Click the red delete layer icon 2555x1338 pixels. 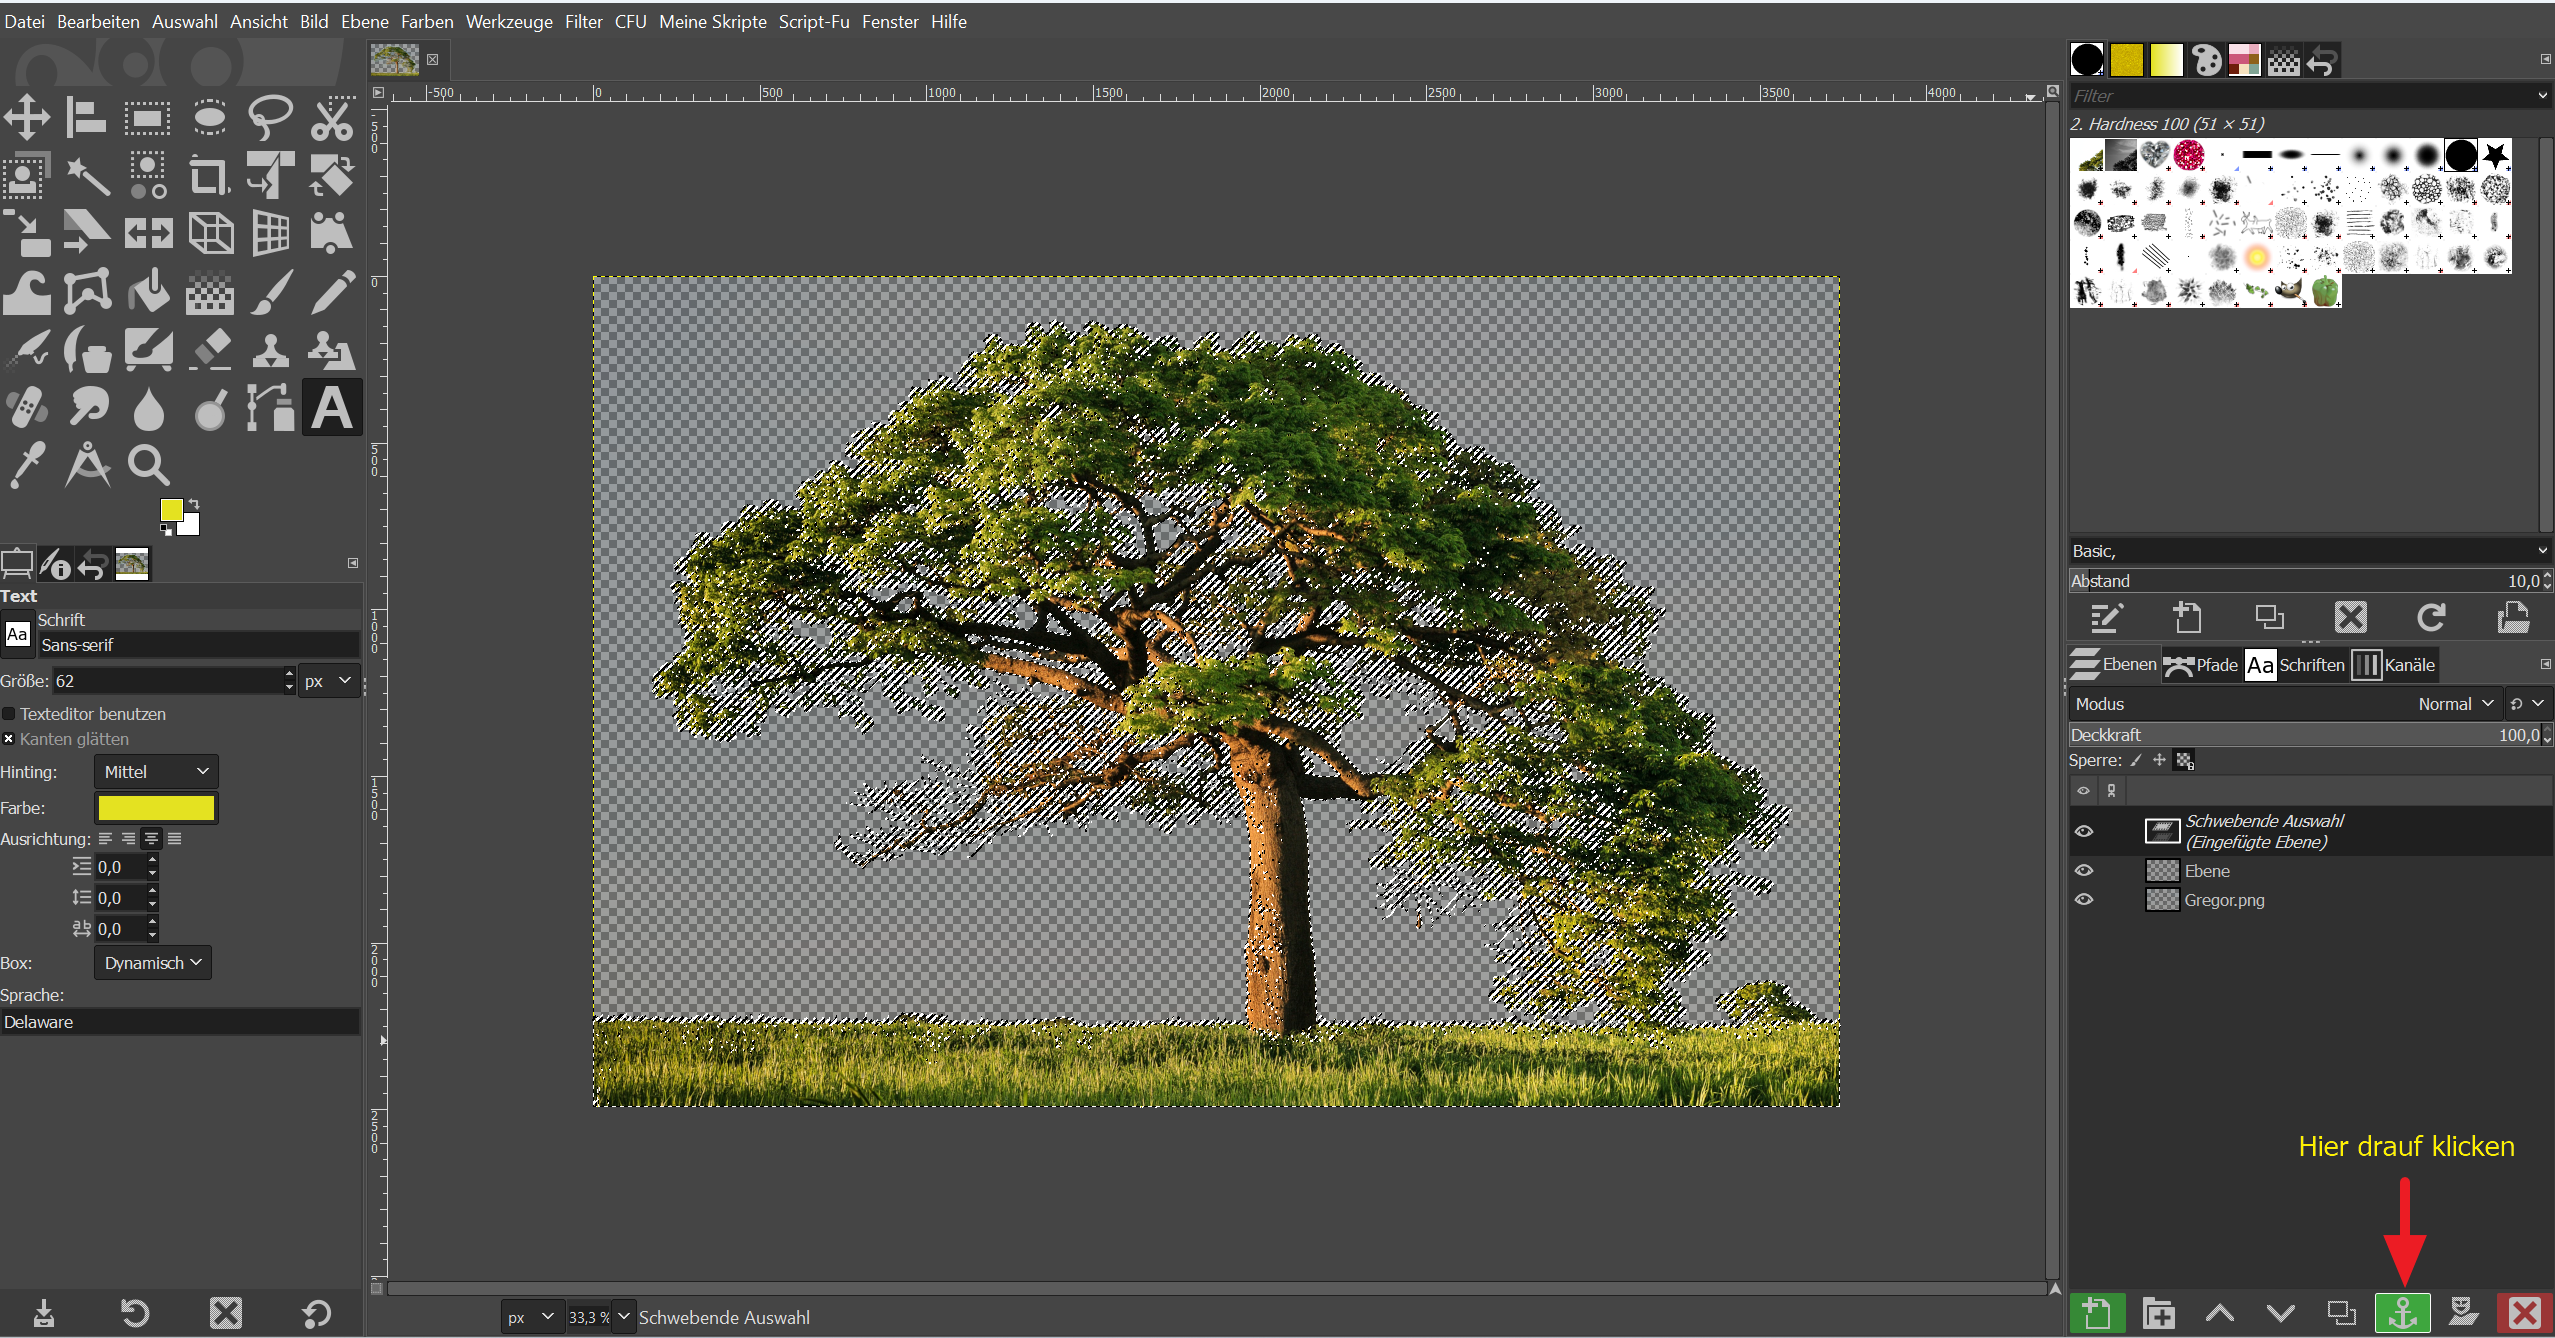click(2524, 1313)
